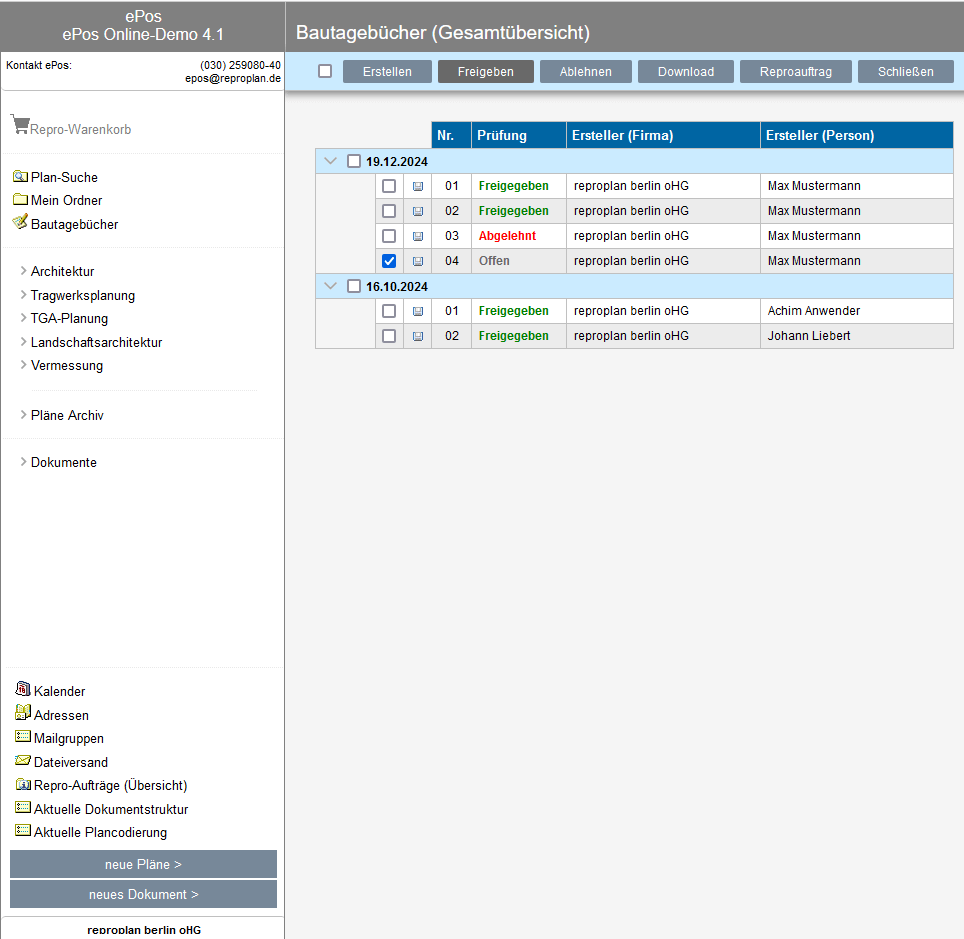This screenshot has width=964, height=939.
Task: Click the Prüfung column header
Action: [x=519, y=135]
